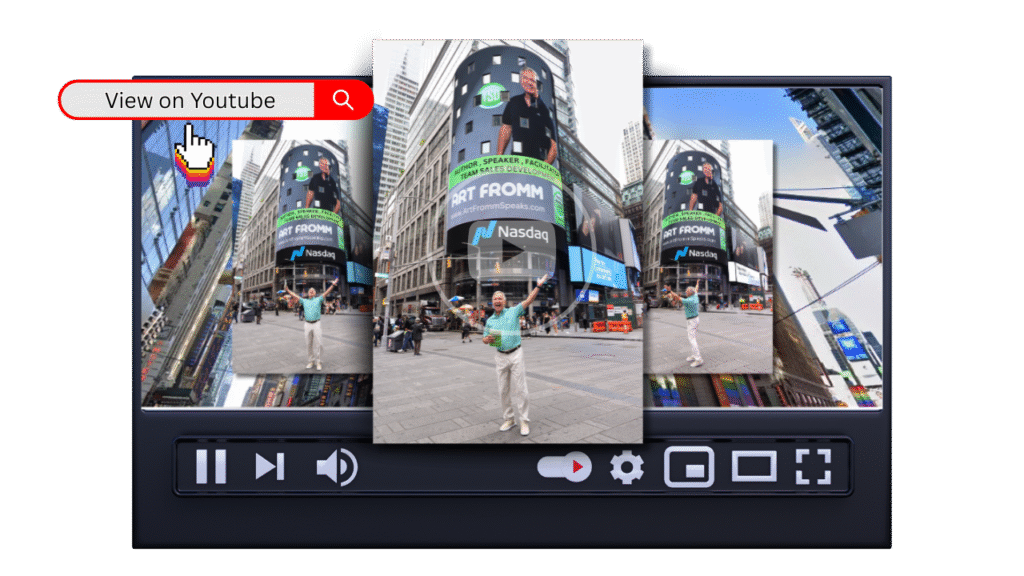Pause the video with the pause icon
The width and height of the screenshot is (1024, 576).
211,467
